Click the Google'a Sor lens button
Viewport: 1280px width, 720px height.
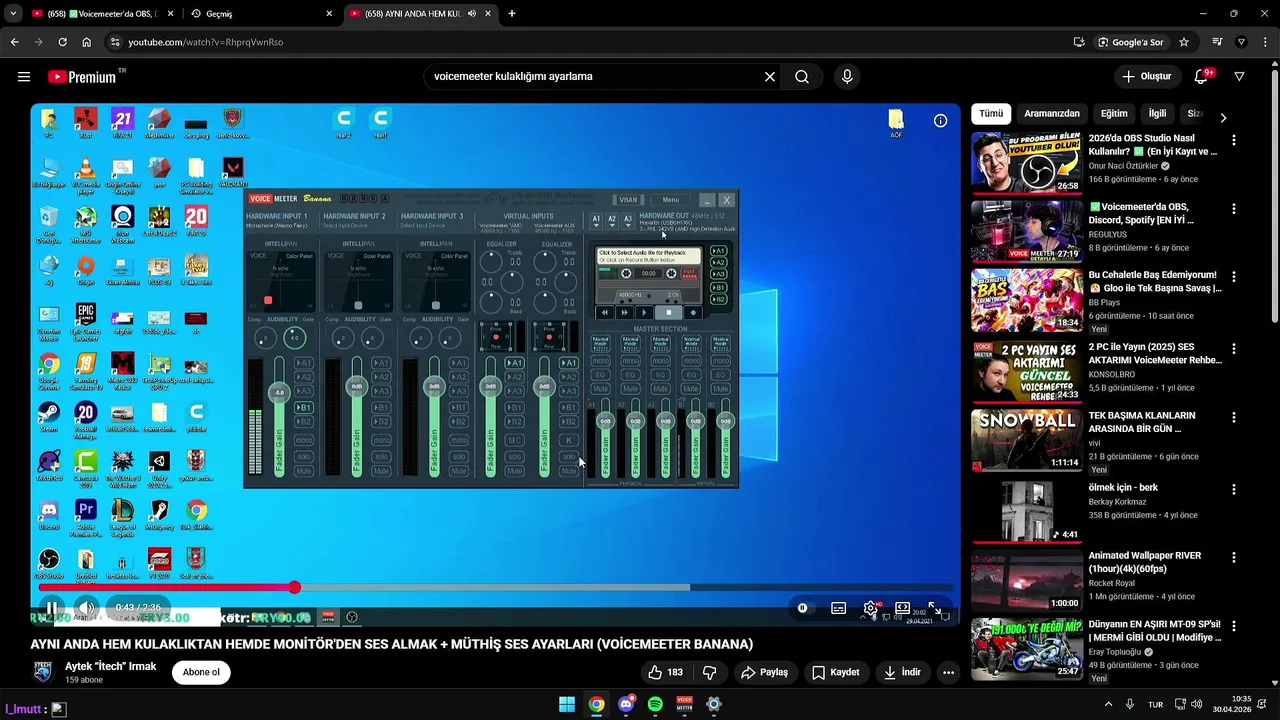click(x=1130, y=42)
